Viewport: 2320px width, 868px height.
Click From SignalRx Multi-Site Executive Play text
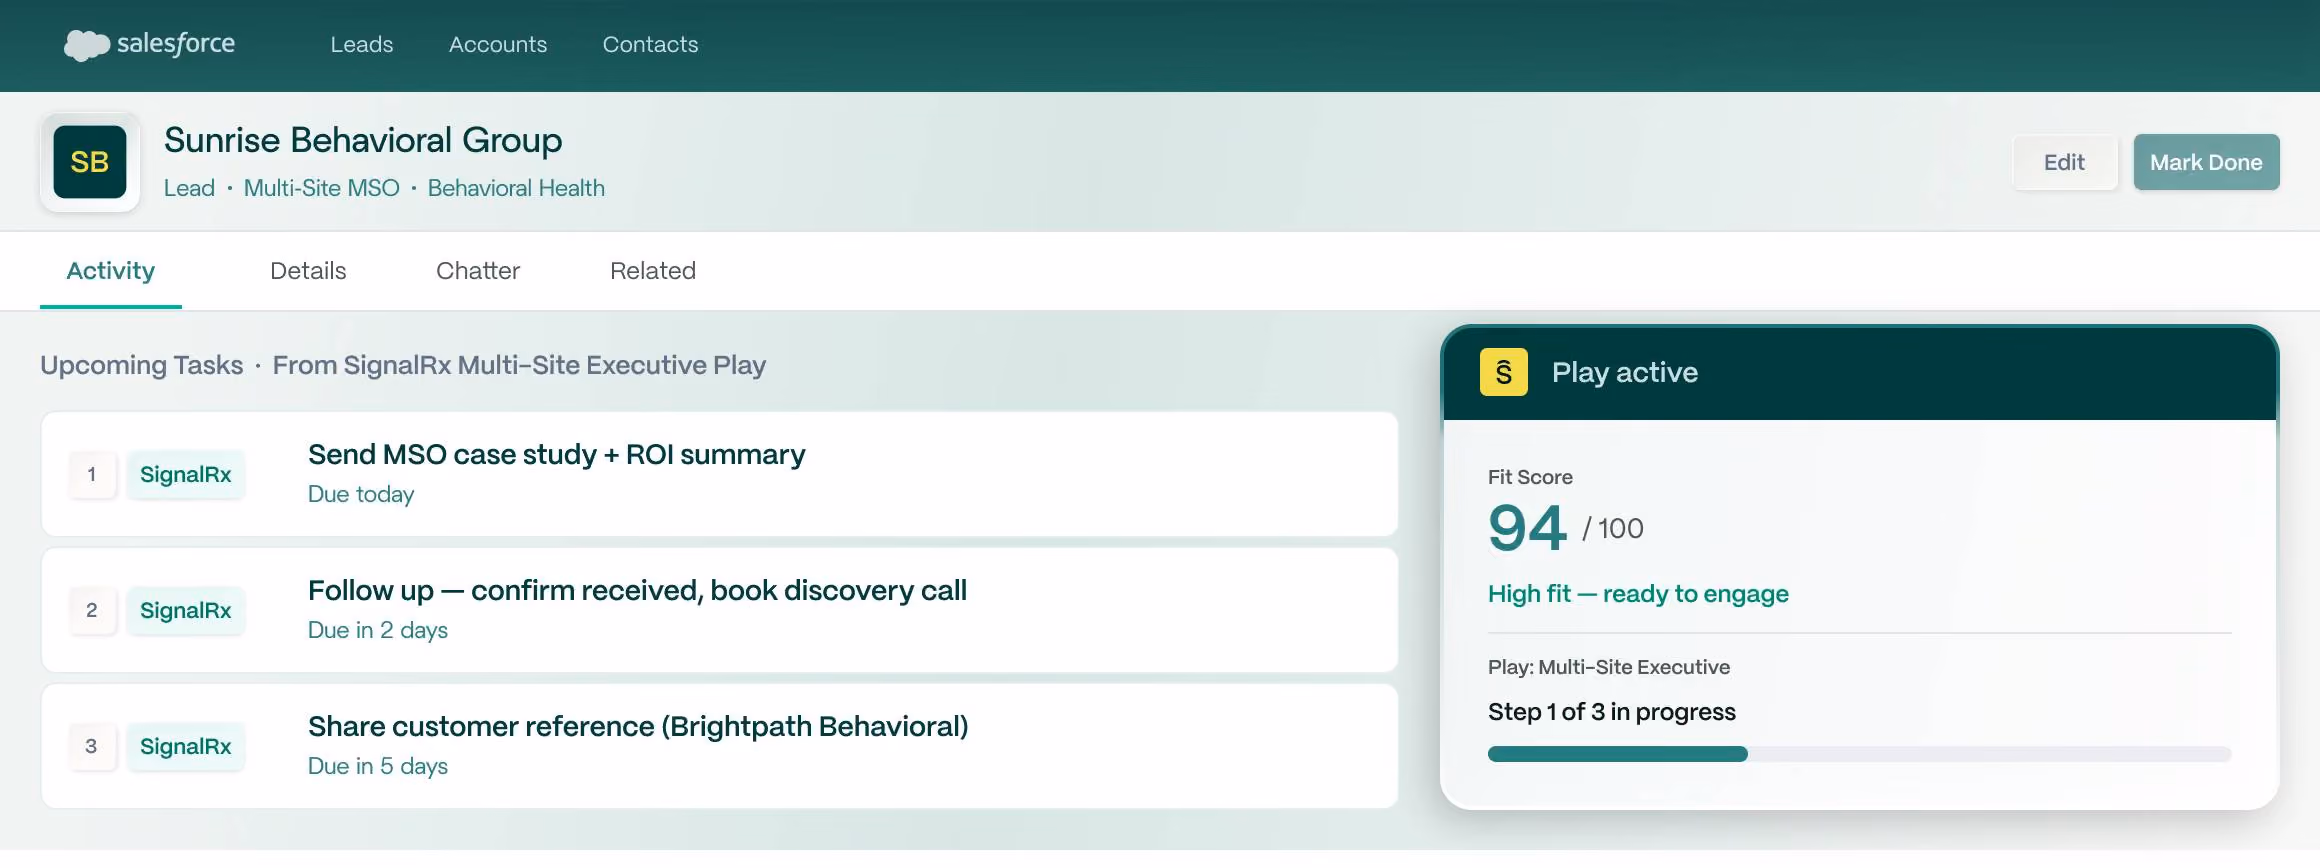[519, 365]
